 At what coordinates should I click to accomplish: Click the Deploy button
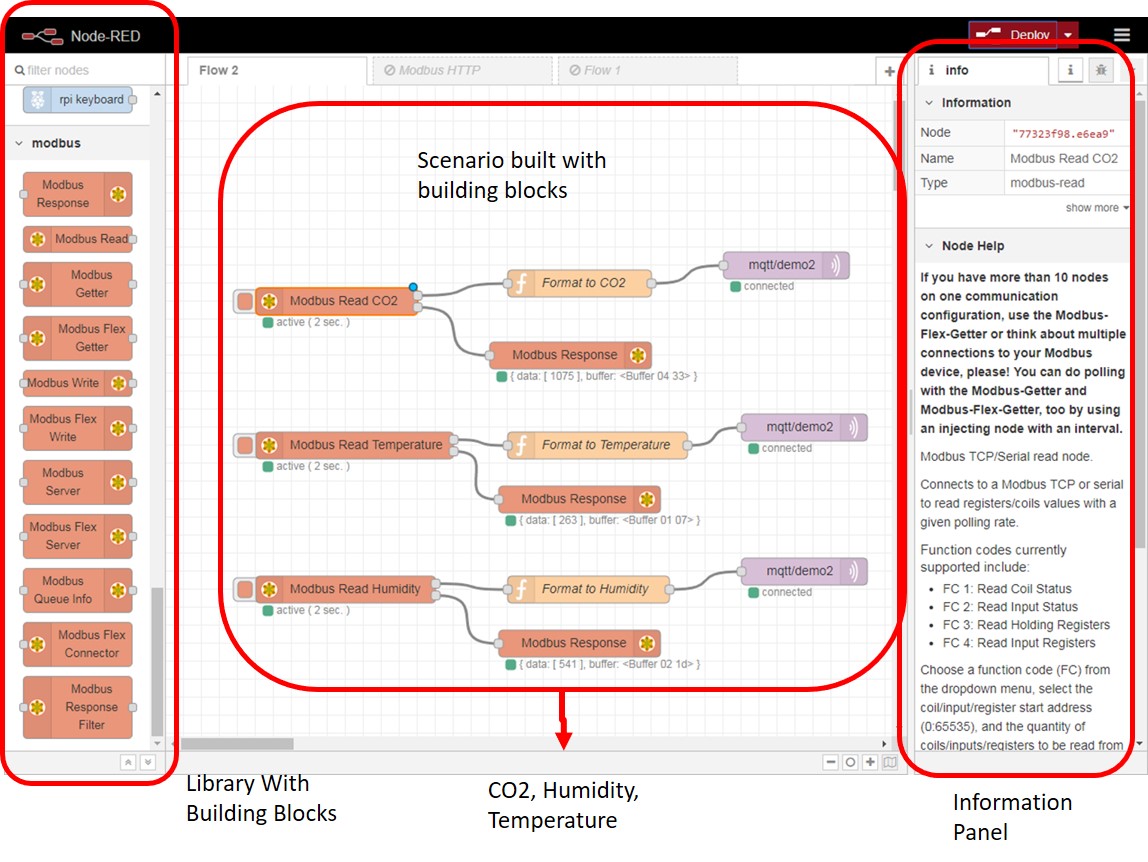(x=1013, y=34)
